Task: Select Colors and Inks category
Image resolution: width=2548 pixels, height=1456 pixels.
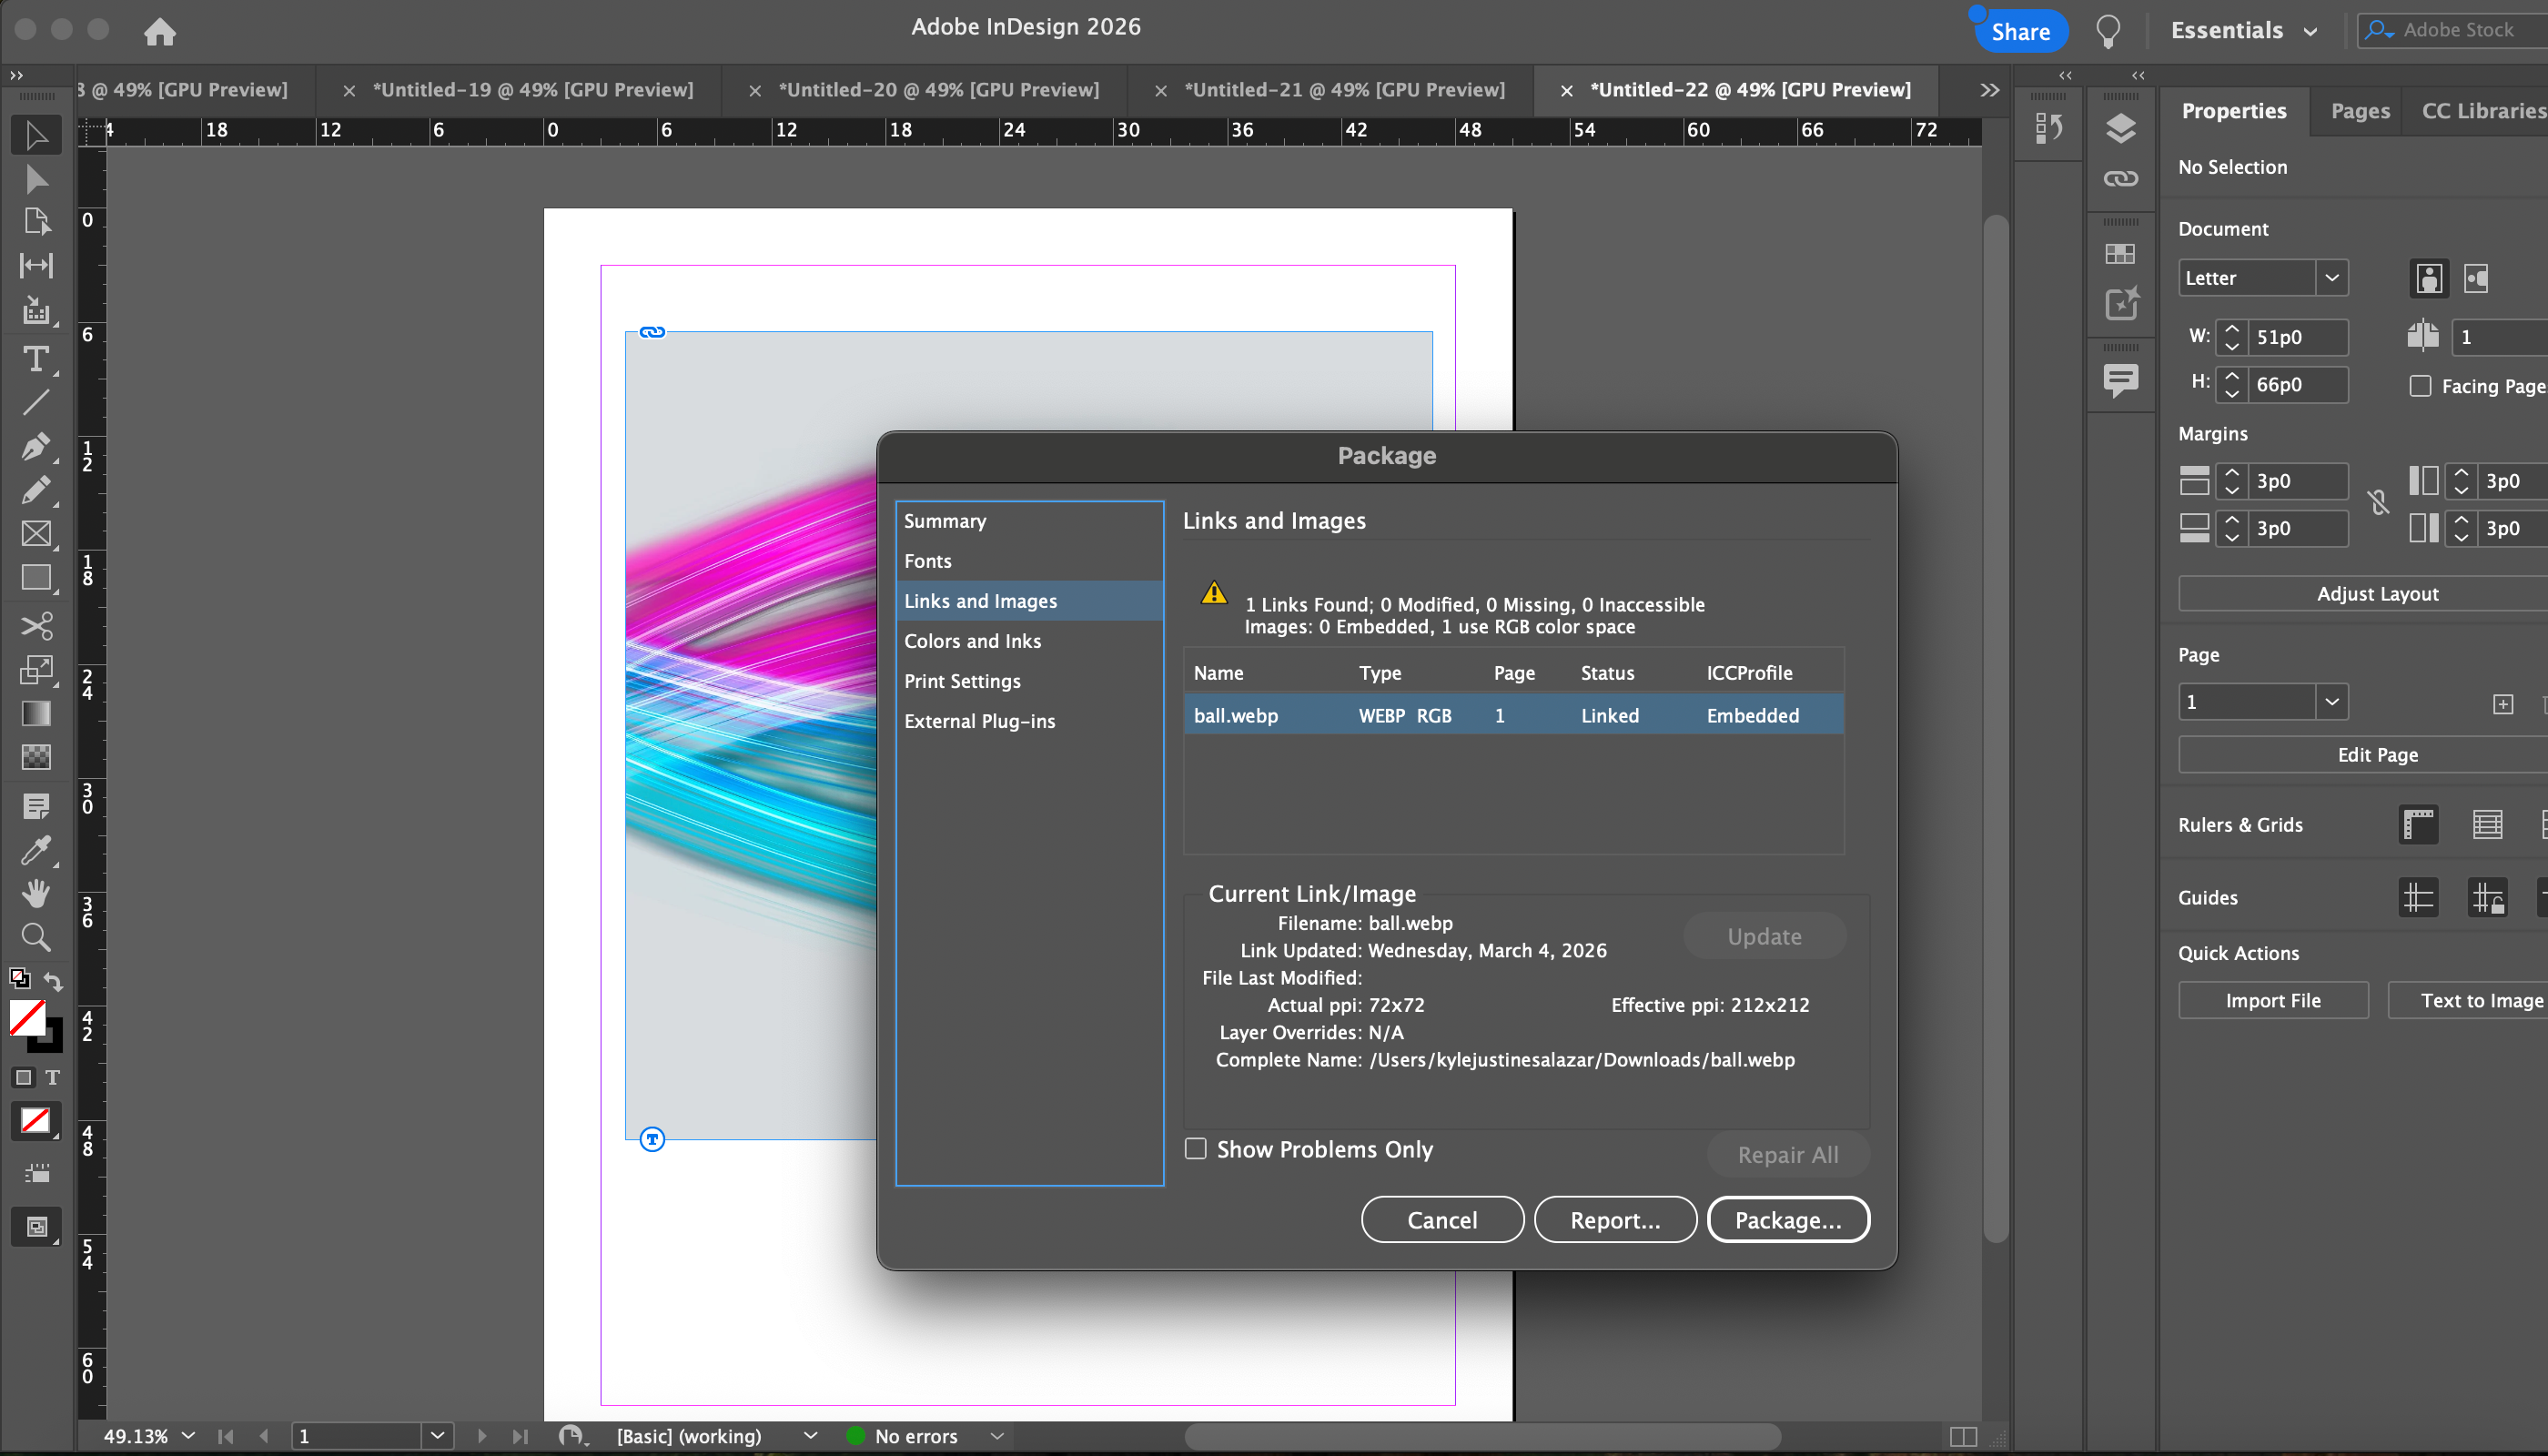Action: point(972,641)
